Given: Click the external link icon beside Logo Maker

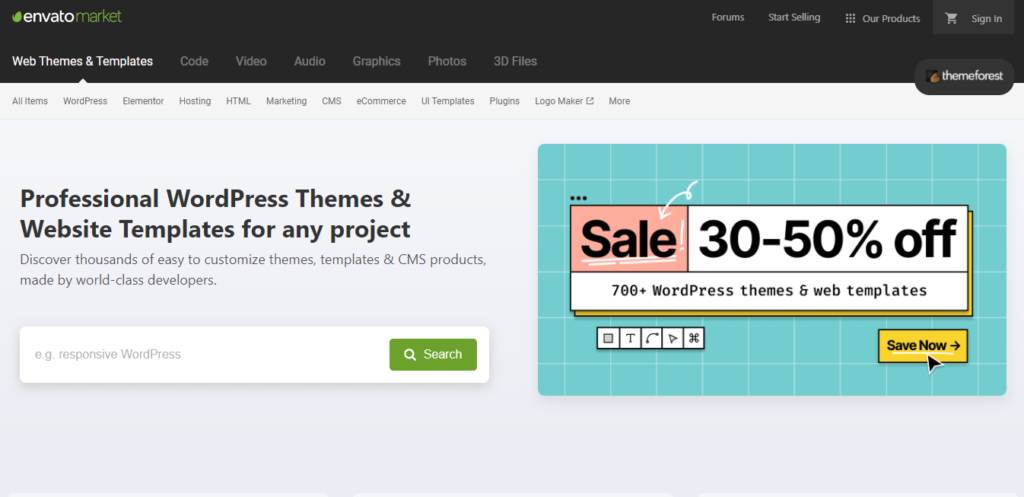Looking at the screenshot, I should point(590,101).
